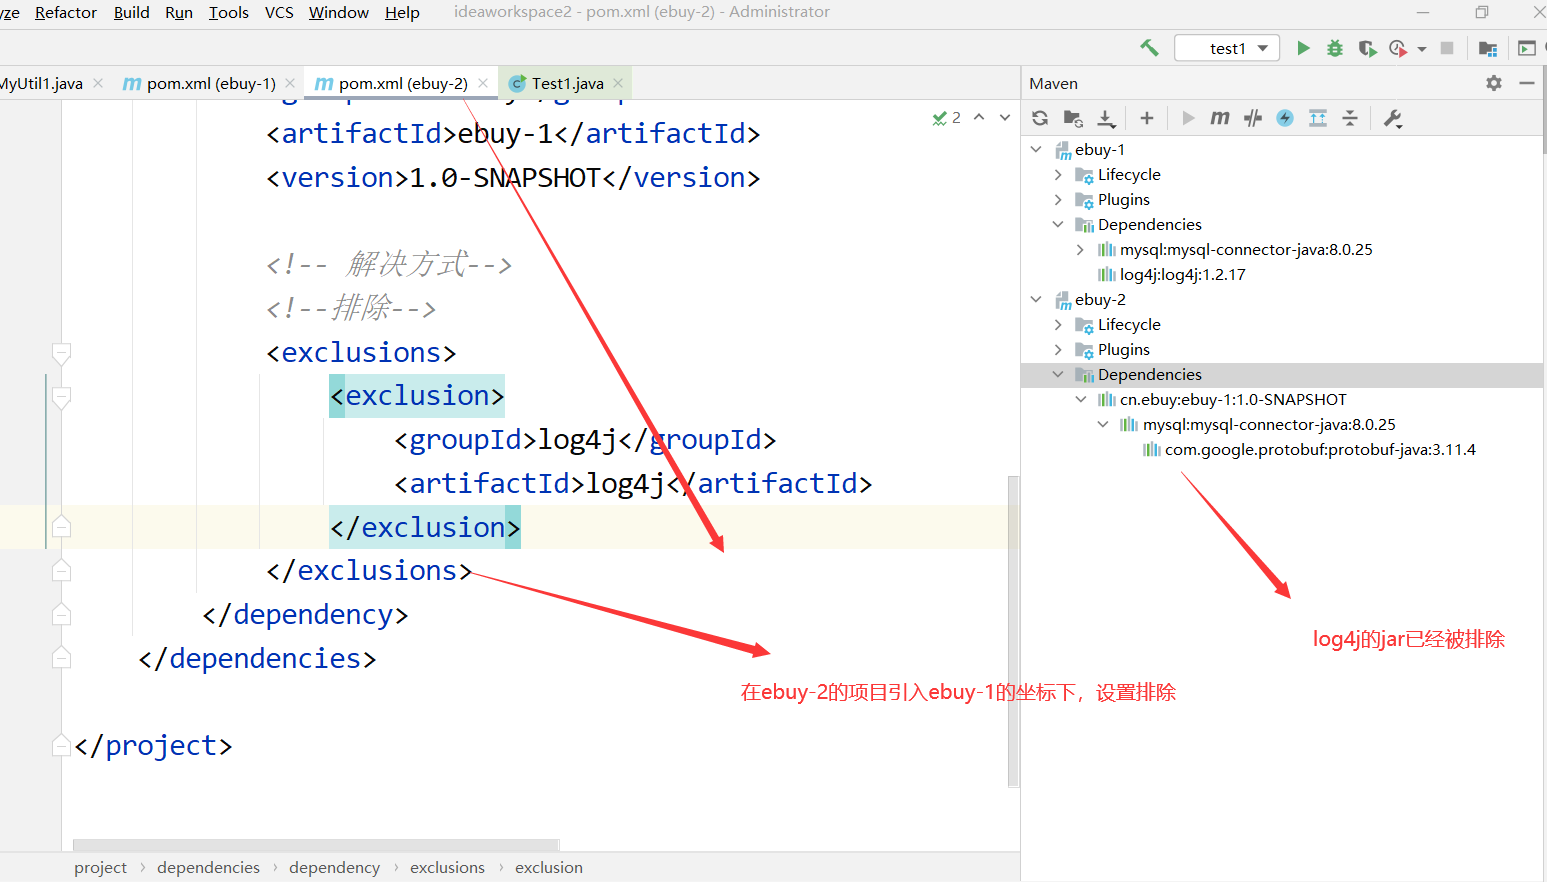Go to next highlighted problem arrow
Screen dimensions: 1547x882
coord(1005,118)
